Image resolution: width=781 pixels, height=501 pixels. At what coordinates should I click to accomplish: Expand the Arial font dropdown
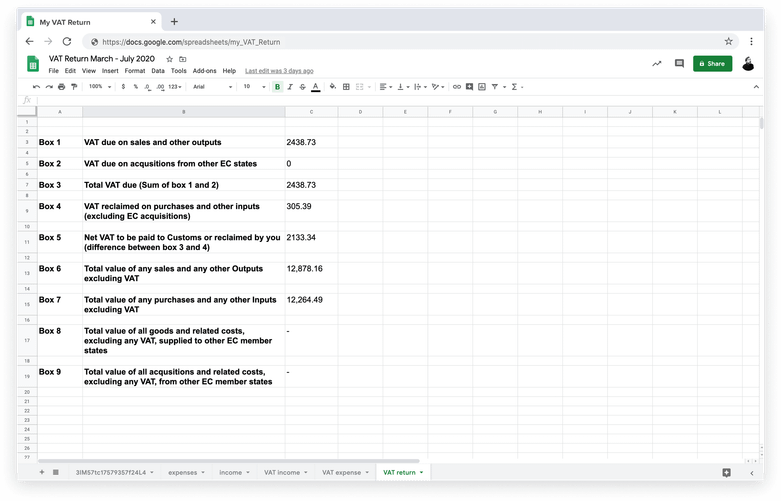[212, 87]
